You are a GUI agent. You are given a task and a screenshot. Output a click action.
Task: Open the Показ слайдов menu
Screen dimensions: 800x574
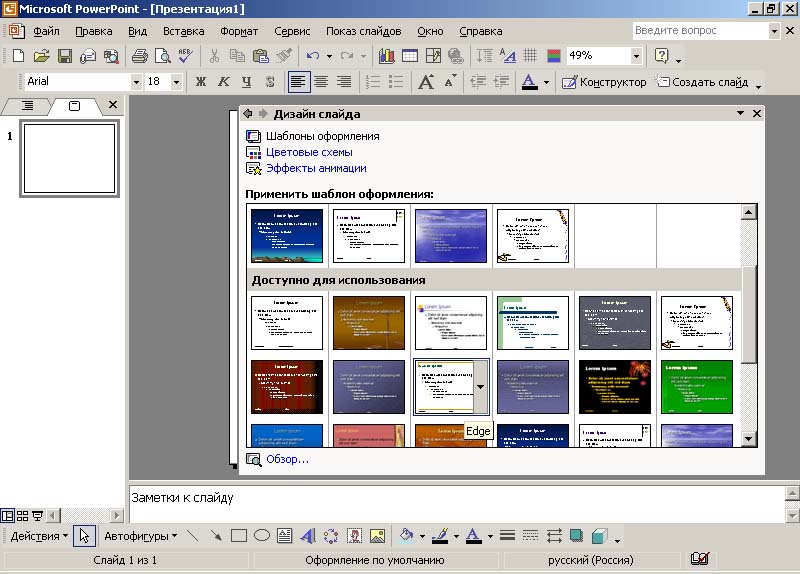tap(364, 31)
